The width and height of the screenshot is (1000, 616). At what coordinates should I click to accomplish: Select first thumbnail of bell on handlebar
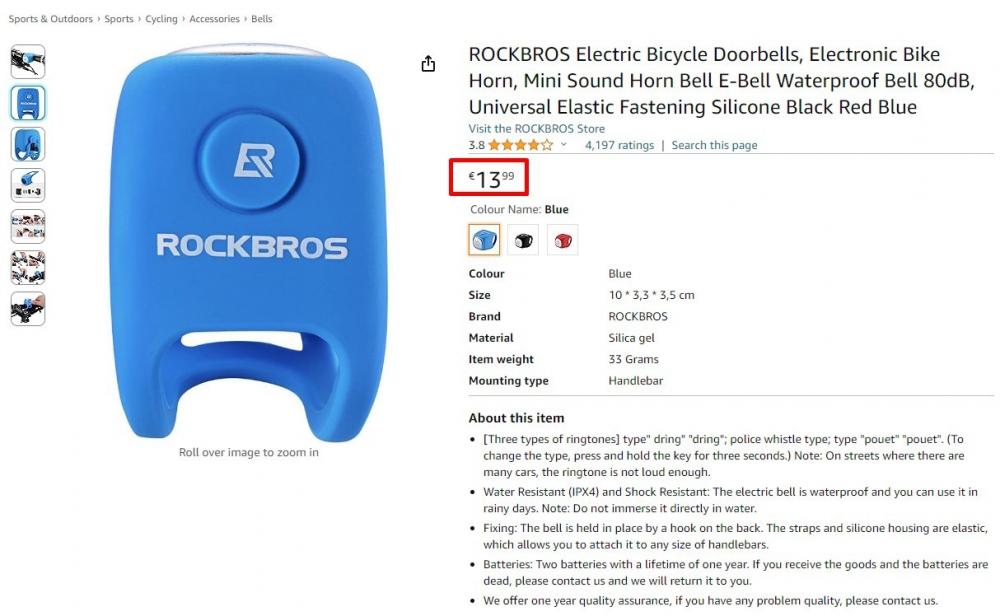[28, 61]
